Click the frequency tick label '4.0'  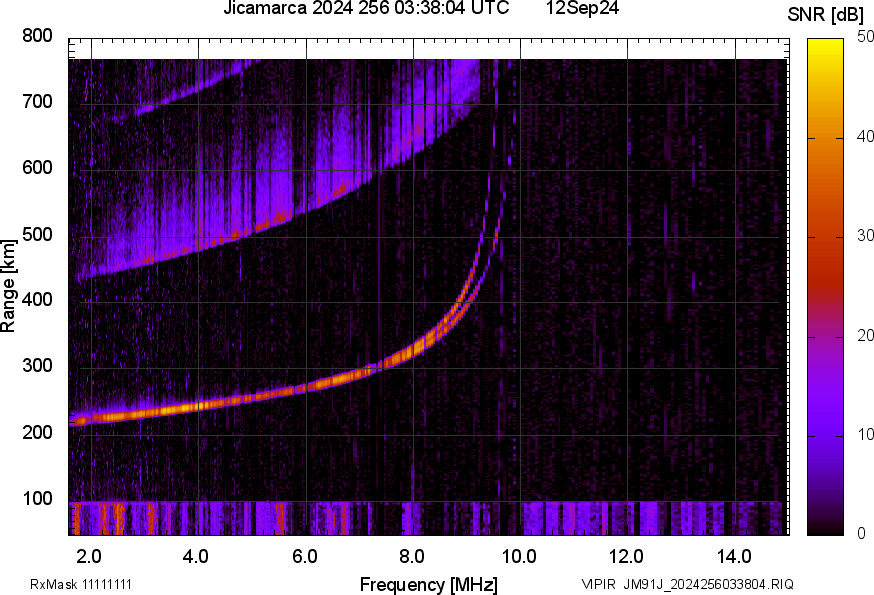[196, 556]
